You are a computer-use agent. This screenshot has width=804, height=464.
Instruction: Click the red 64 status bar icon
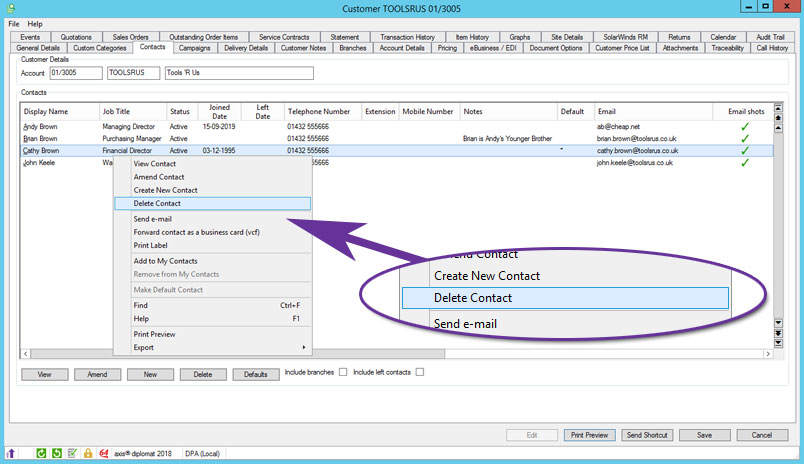coord(104,453)
